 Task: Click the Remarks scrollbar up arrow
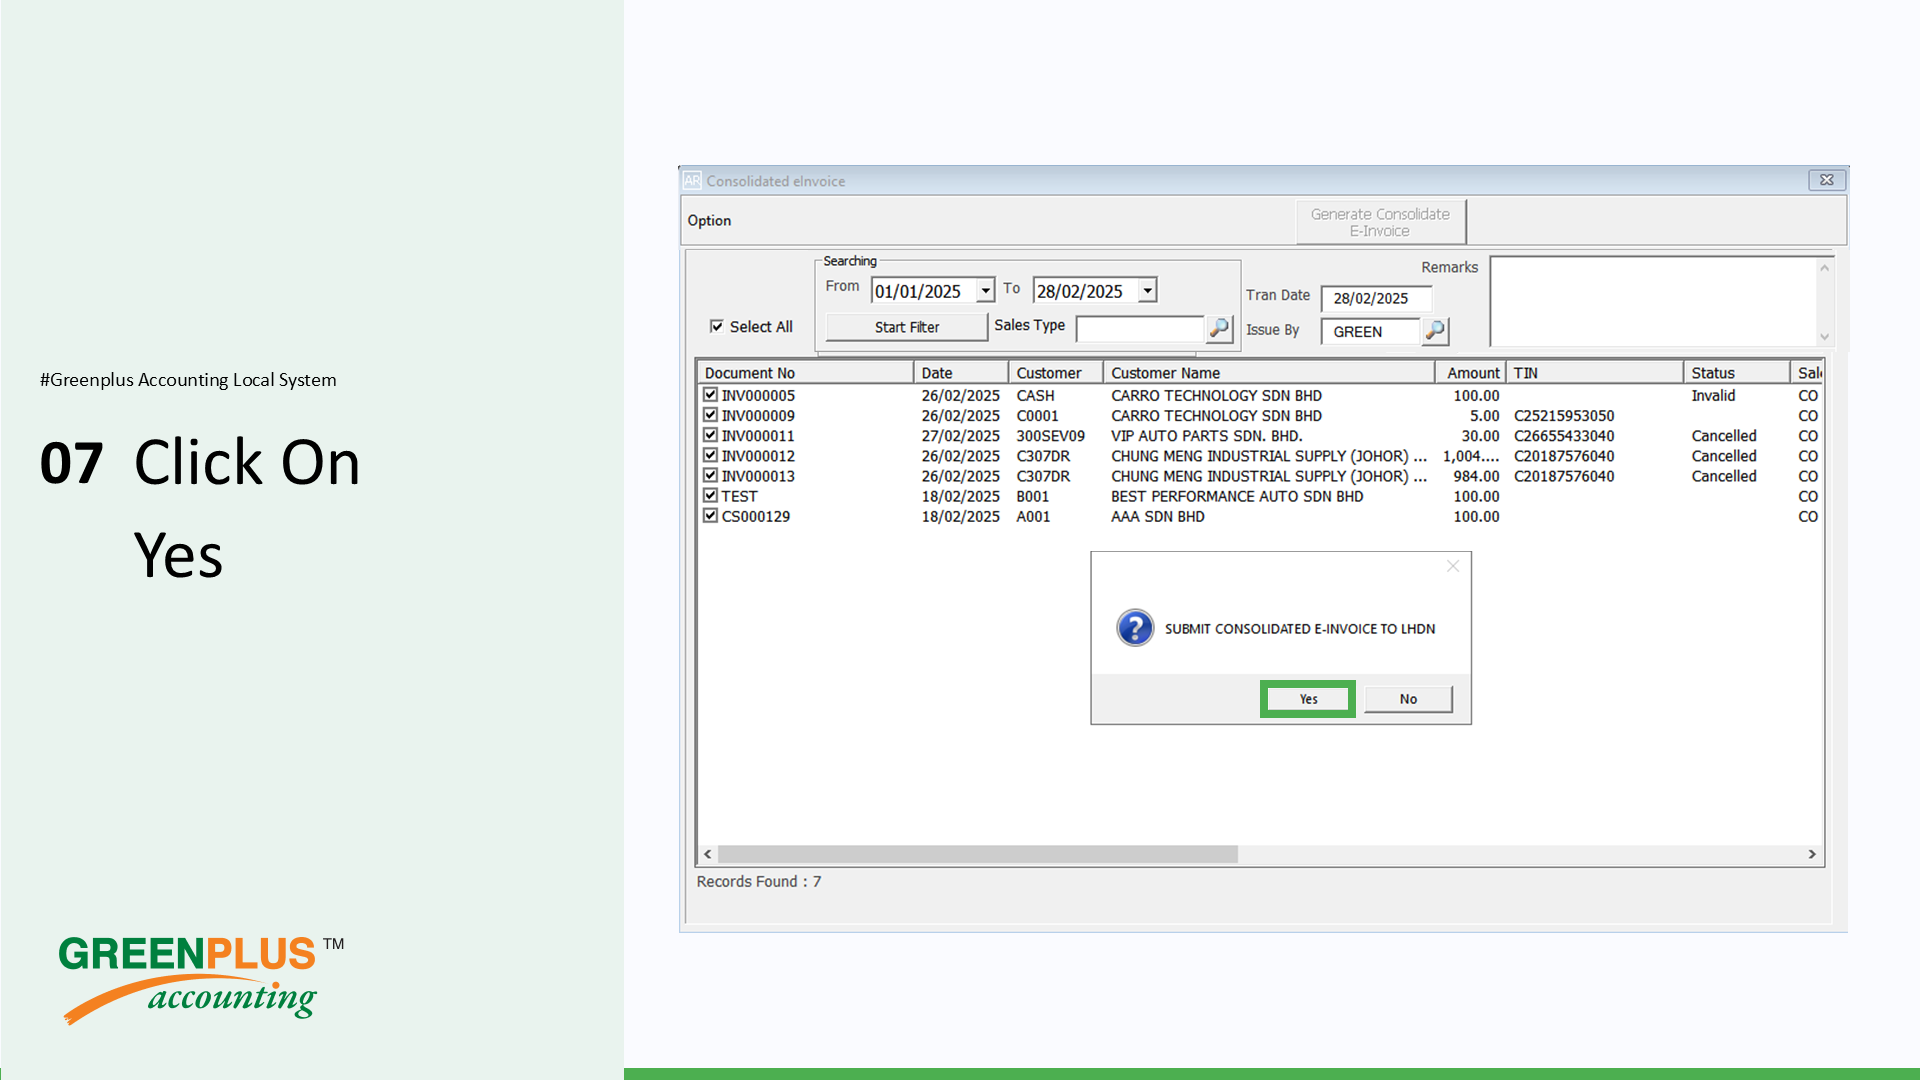point(1824,268)
